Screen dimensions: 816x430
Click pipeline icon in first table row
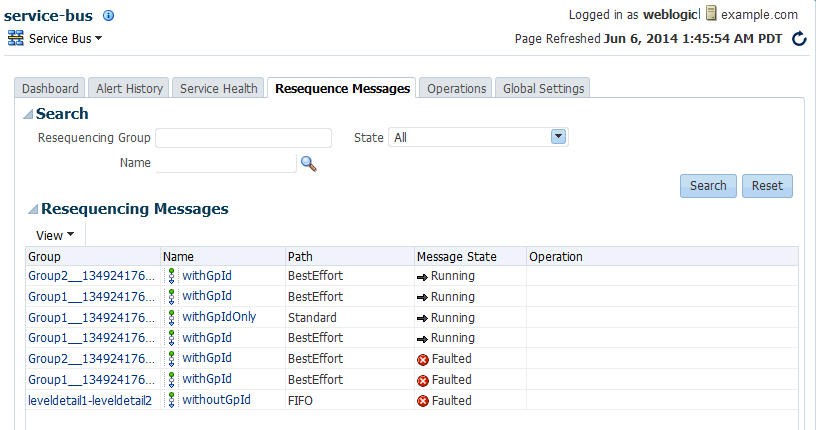tap(171, 276)
